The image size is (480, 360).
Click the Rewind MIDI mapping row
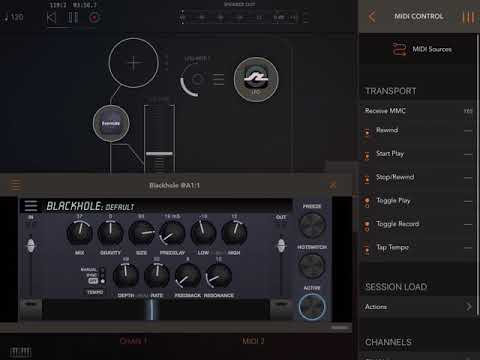418,131
